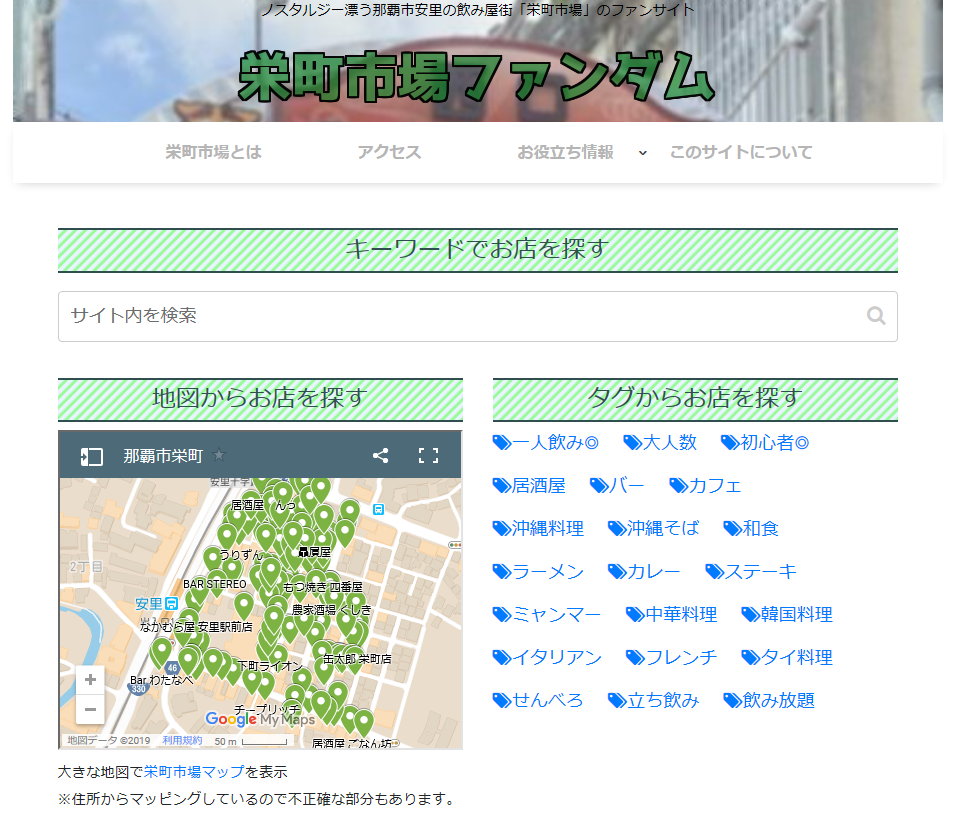Click the bus stop icon on map

pos(378,509)
